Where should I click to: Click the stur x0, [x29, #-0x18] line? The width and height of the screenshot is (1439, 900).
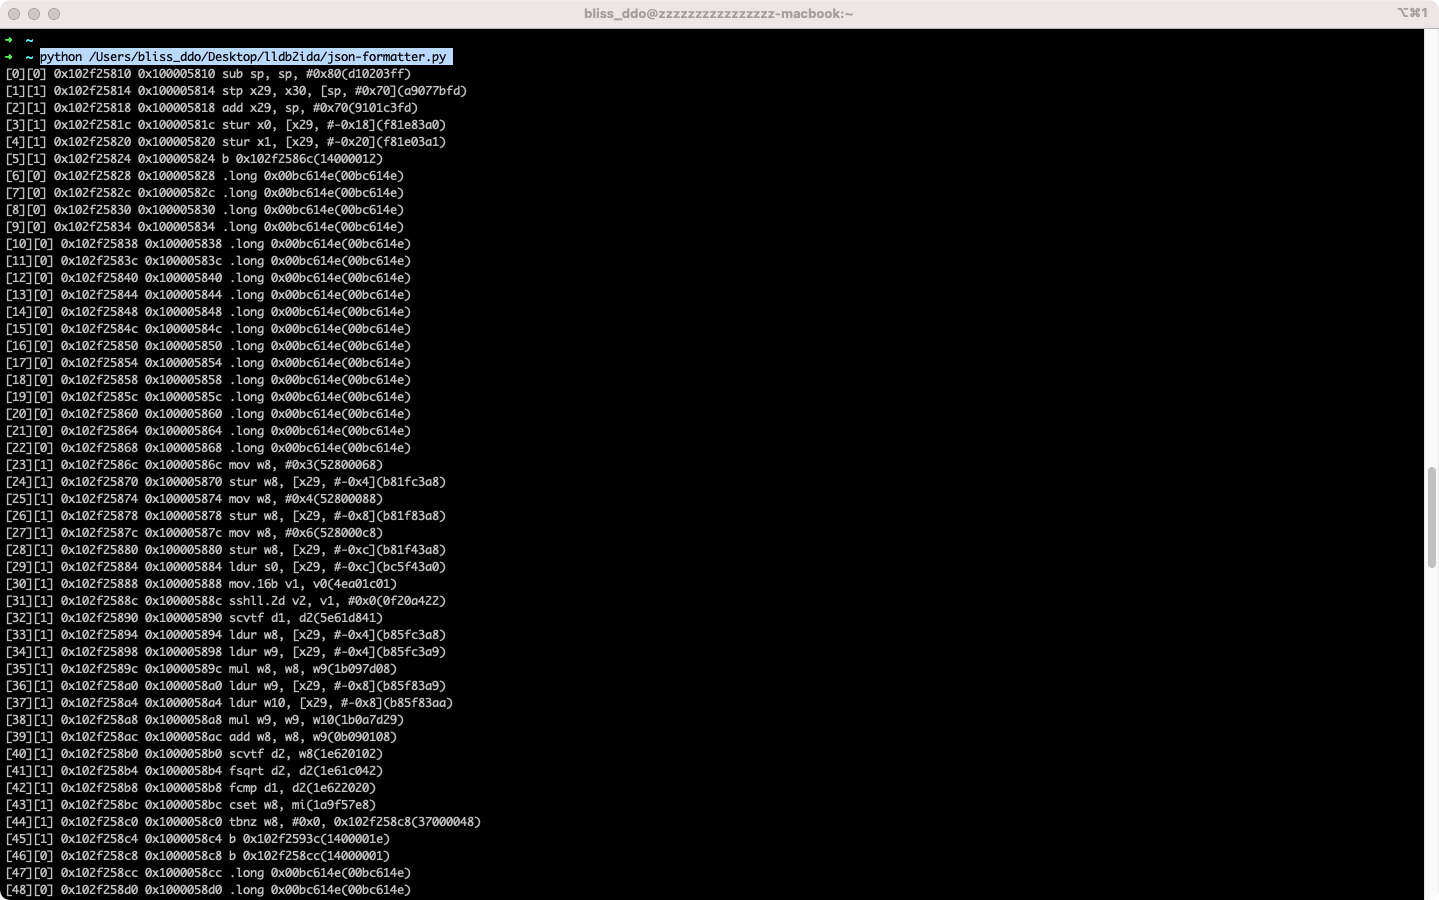(226, 125)
